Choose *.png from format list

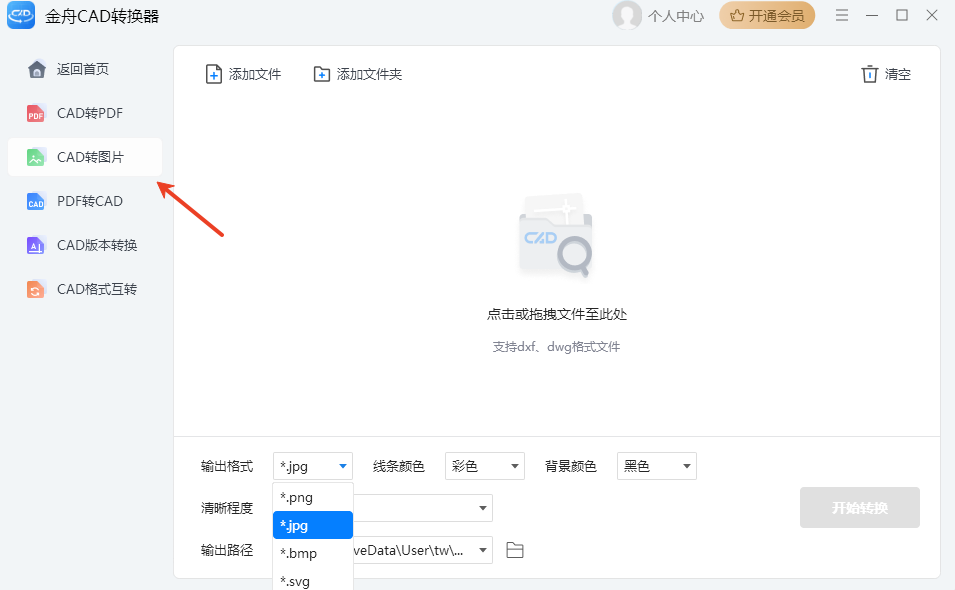click(x=313, y=497)
